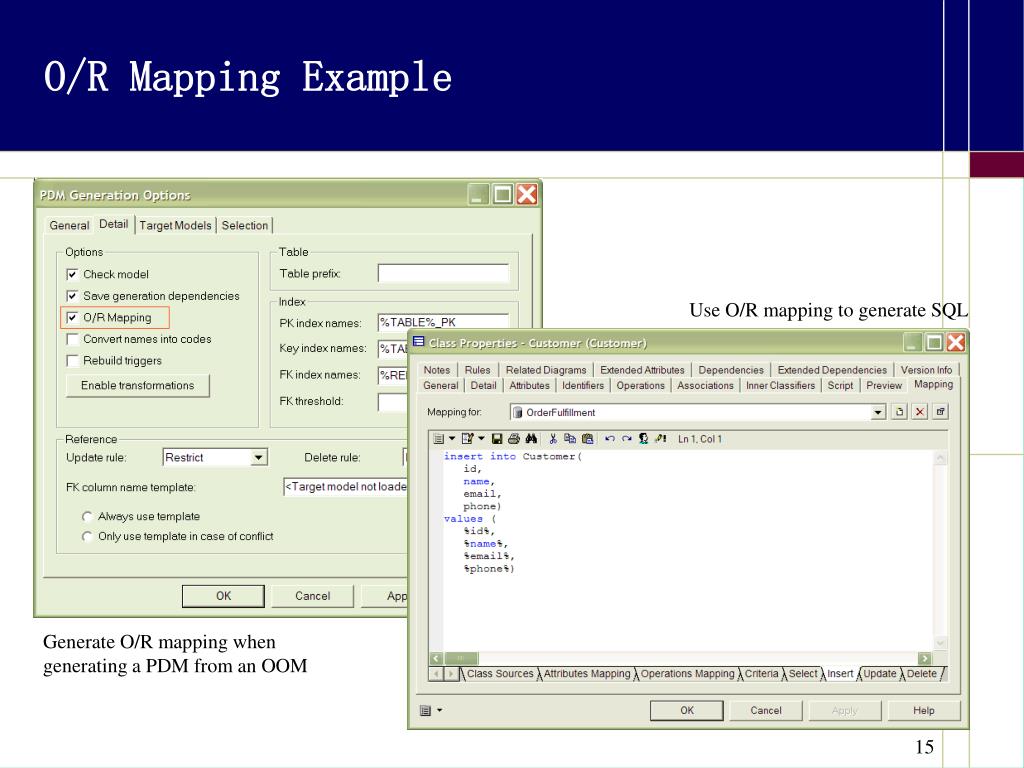This screenshot has height=768, width=1024.
Task: Copy selection with copy icon
Action: pyautogui.click(x=570, y=439)
